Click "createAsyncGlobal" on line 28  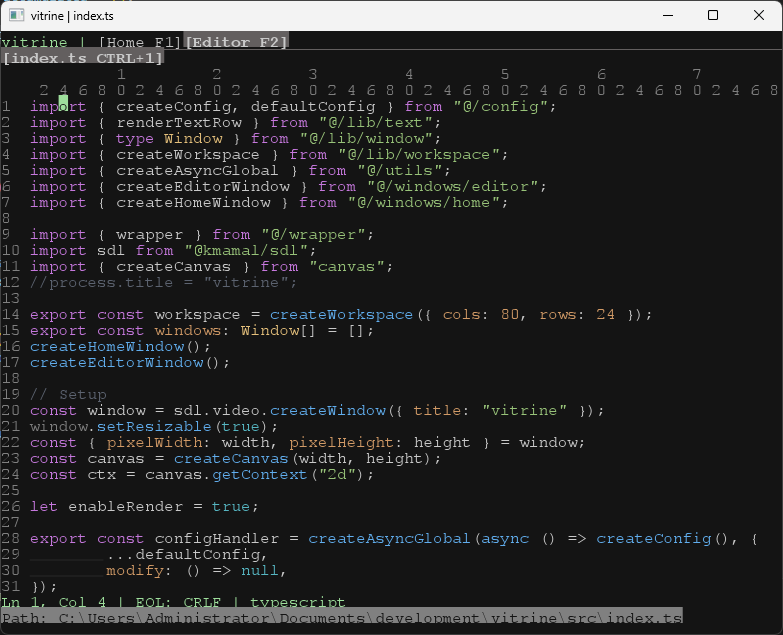(390, 538)
